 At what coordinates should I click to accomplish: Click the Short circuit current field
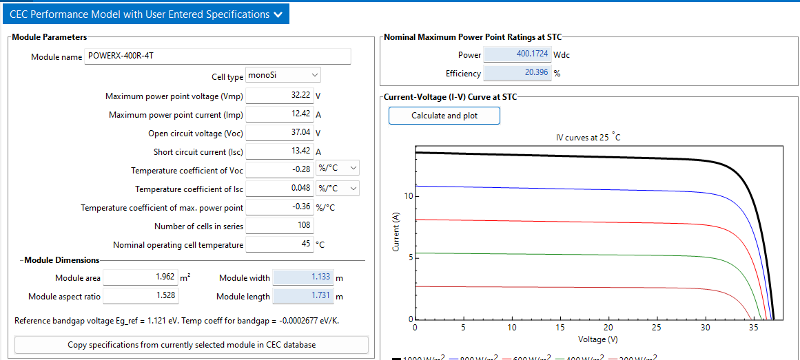click(279, 151)
